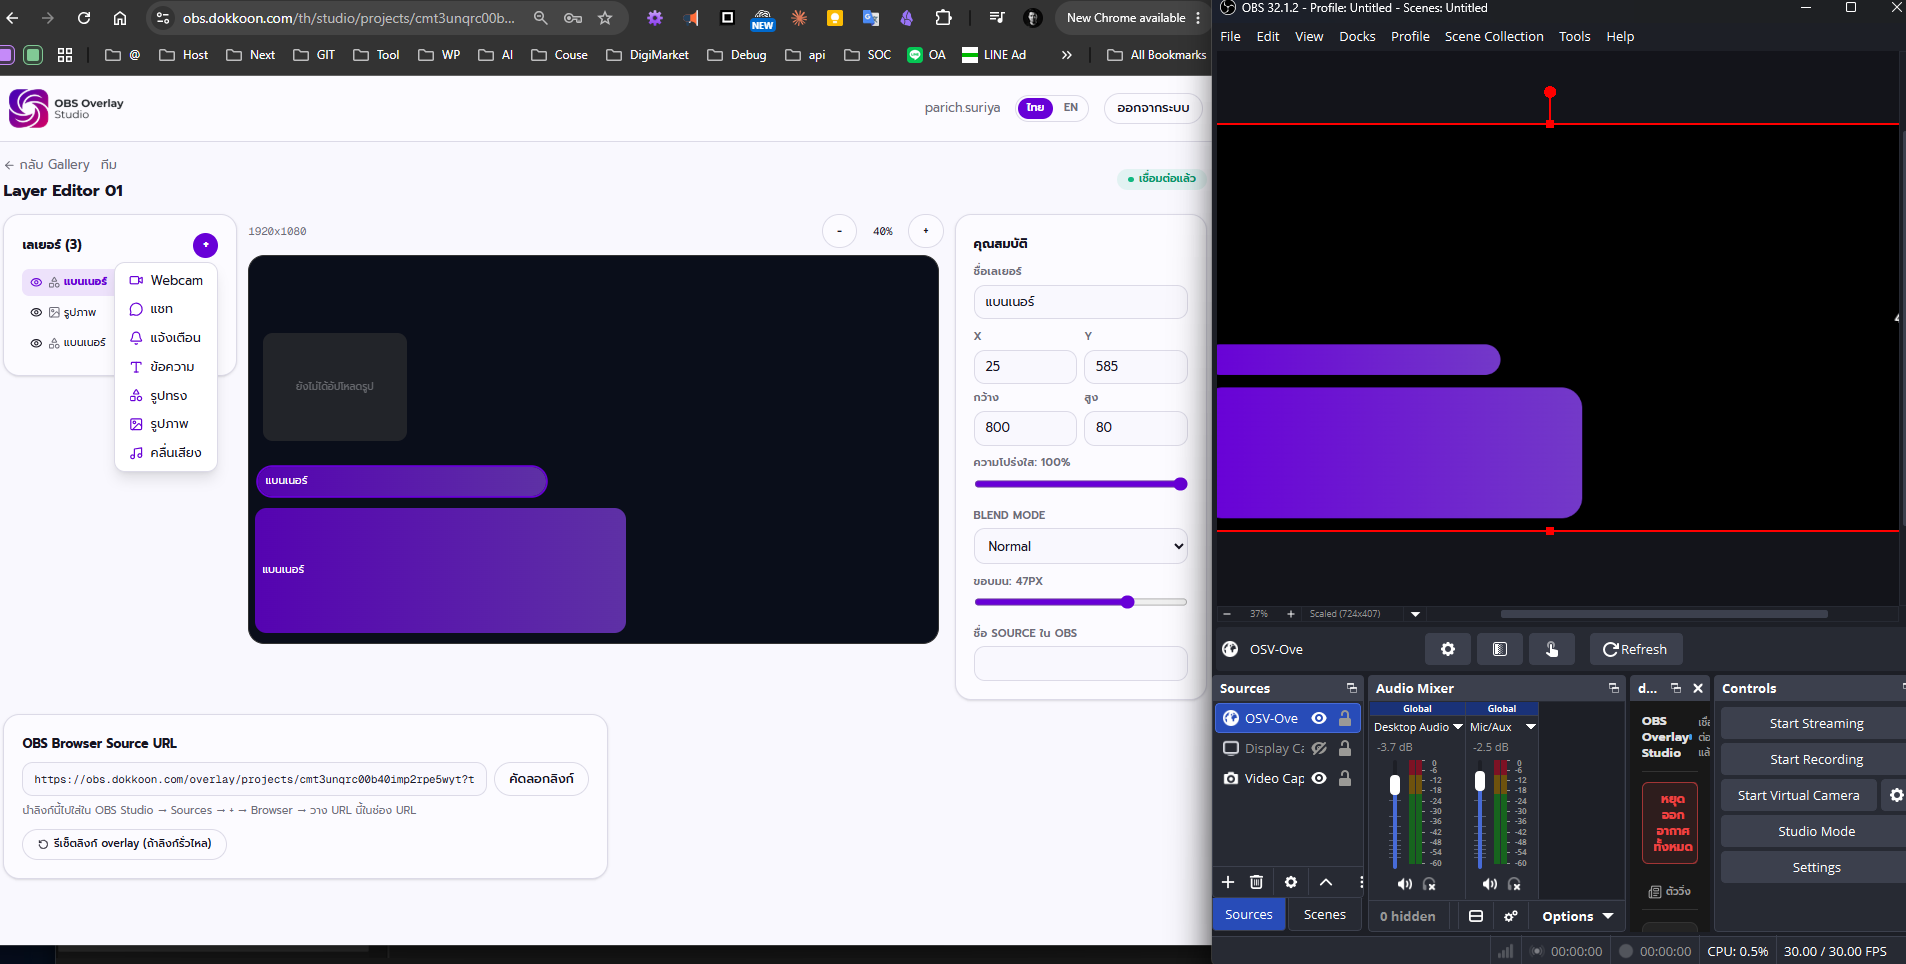The height and width of the screenshot is (964, 1906).
Task: Adjust corner radius (ขอบมน) slider
Action: click(x=1081, y=602)
